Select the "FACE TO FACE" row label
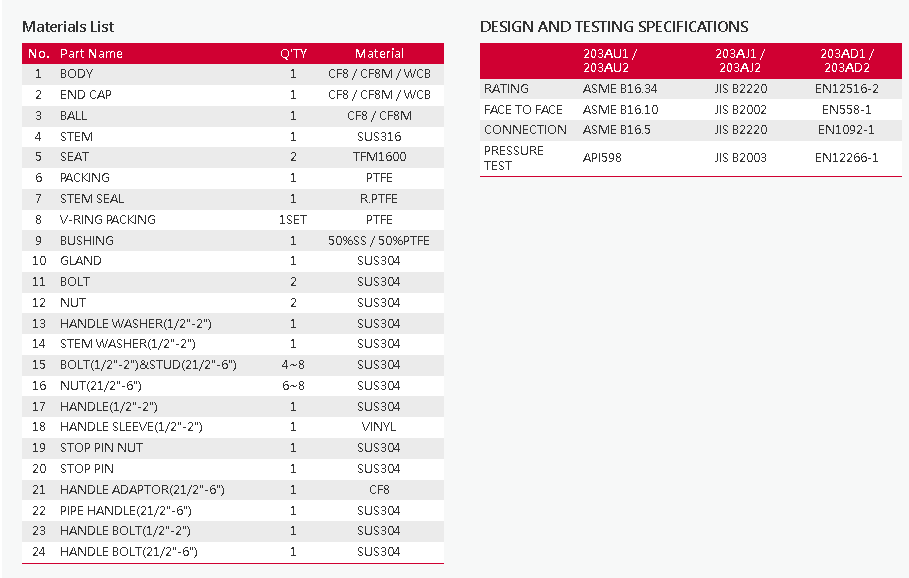Image resolution: width=909 pixels, height=578 pixels. 523,110
